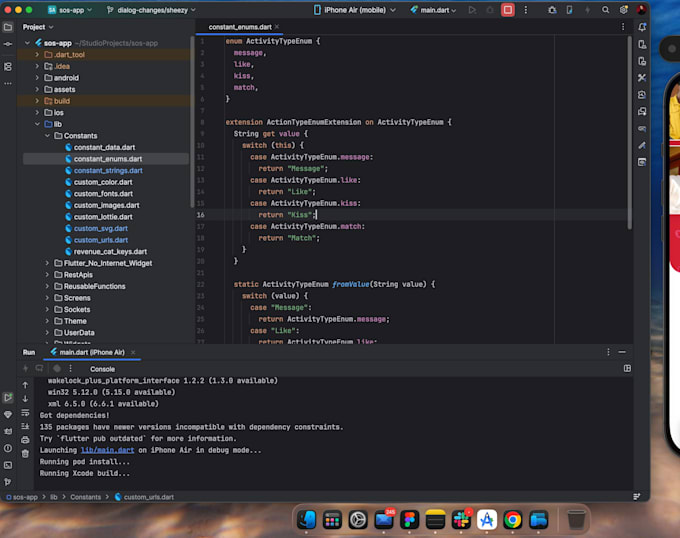Image resolution: width=680 pixels, height=538 pixels.
Task: Open Mail from the dock
Action: (384, 519)
